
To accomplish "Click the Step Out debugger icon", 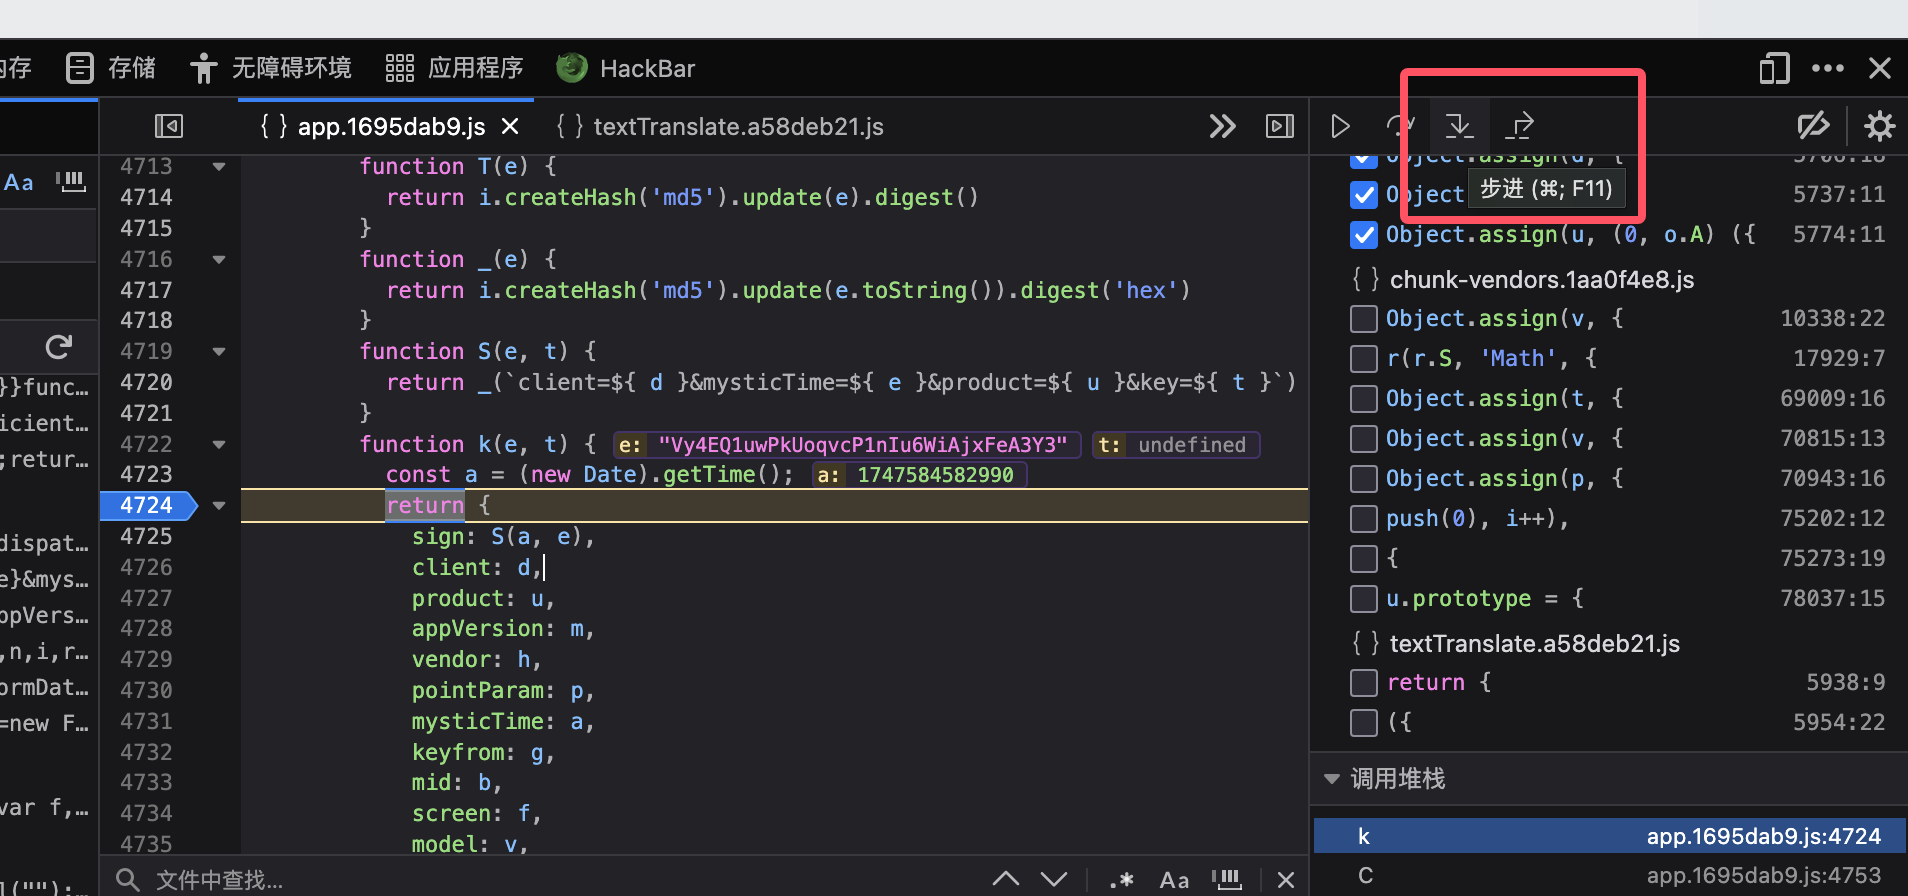I will click(1520, 126).
